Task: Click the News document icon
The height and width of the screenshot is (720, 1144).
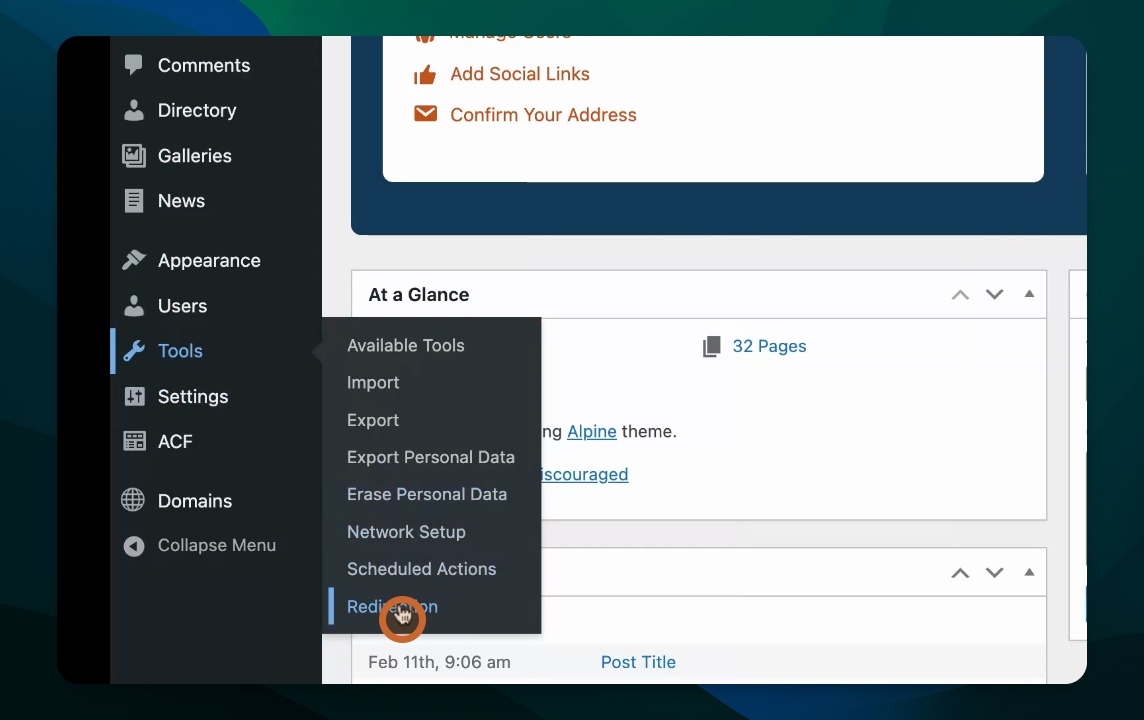Action: click(134, 201)
